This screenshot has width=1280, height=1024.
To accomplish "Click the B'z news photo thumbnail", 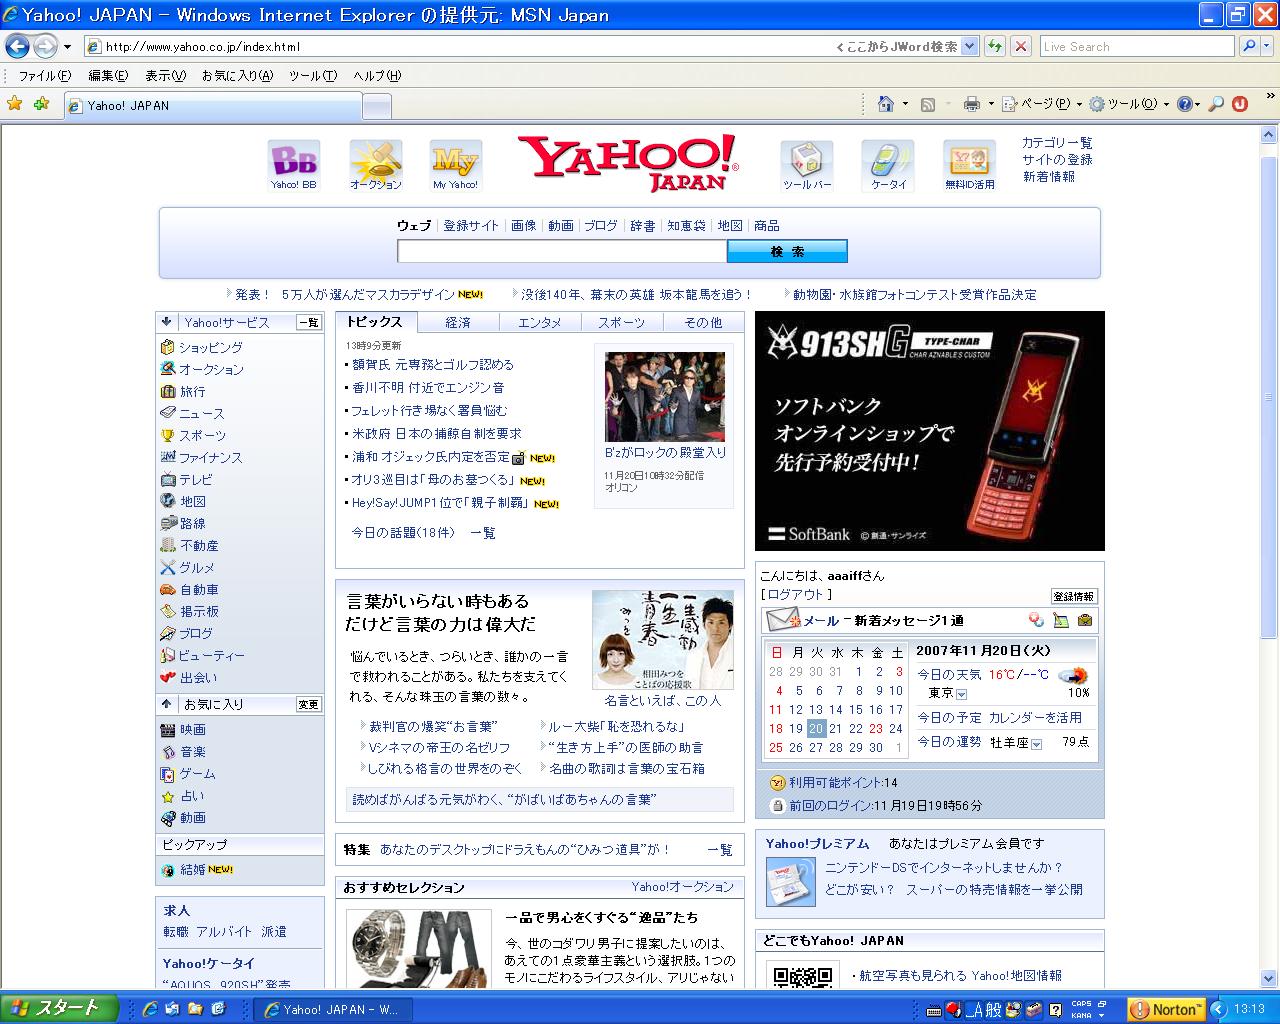I will 665,397.
